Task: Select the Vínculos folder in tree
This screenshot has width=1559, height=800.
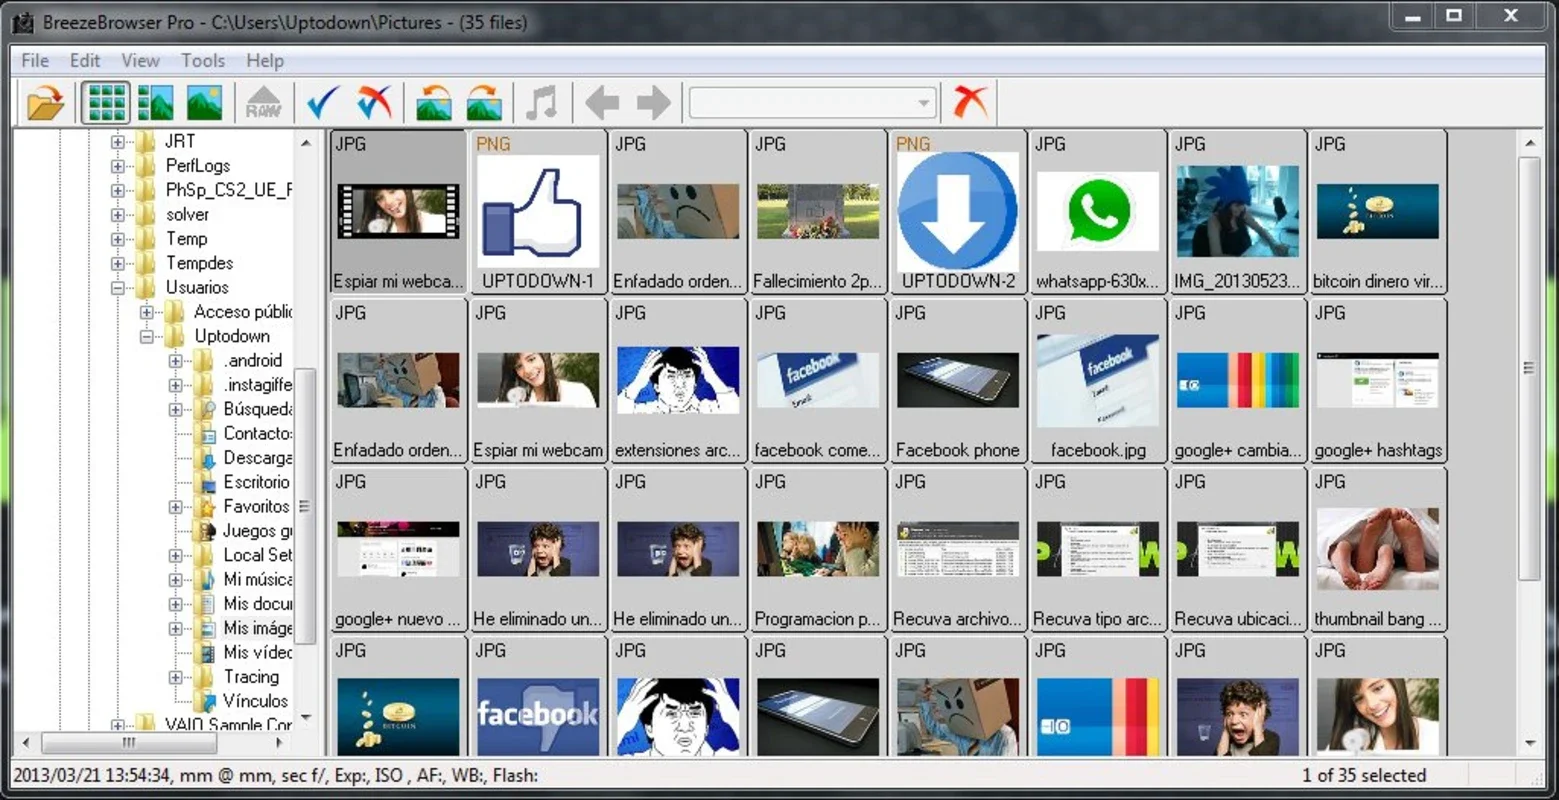Action: (255, 701)
